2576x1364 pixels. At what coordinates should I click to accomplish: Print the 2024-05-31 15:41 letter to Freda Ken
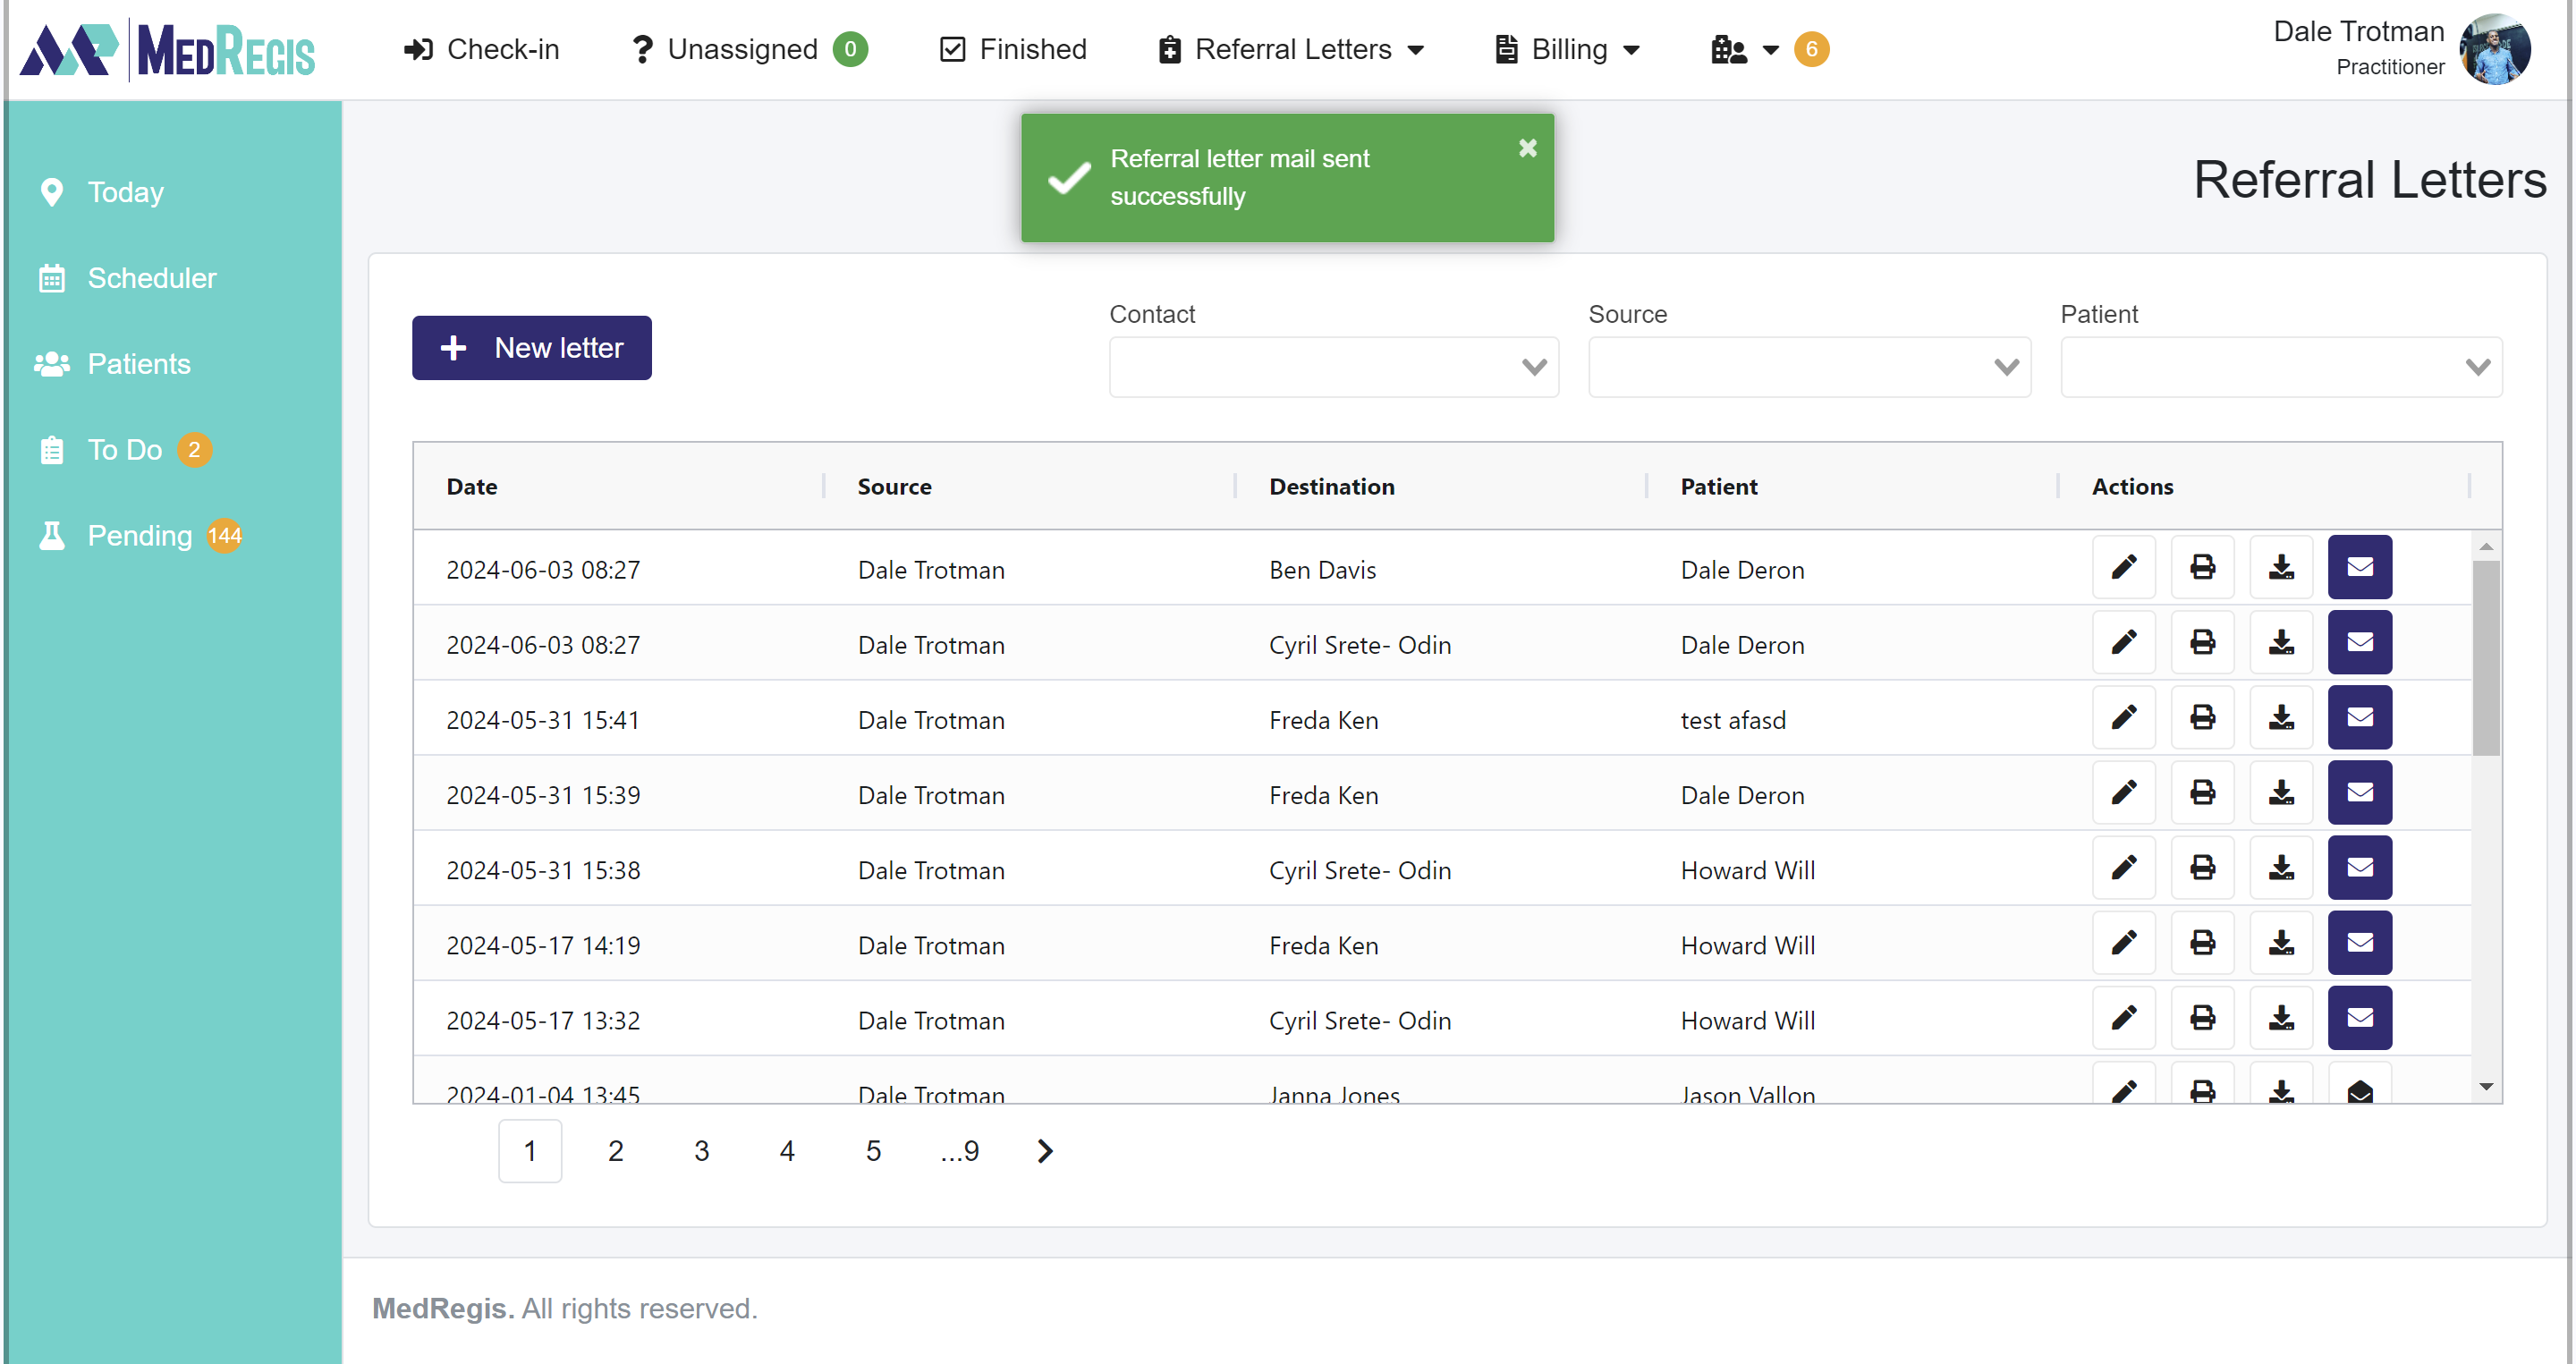[2202, 717]
